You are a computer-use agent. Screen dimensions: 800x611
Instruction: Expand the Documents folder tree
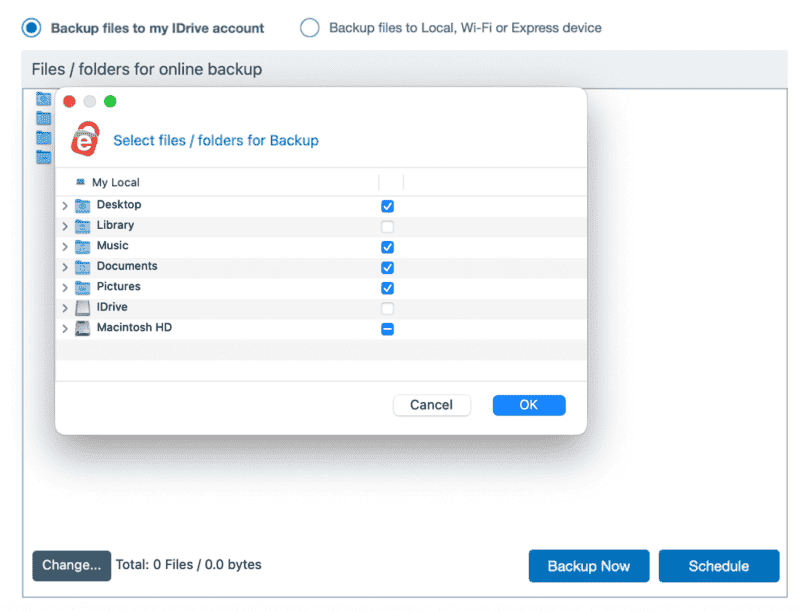click(65, 266)
